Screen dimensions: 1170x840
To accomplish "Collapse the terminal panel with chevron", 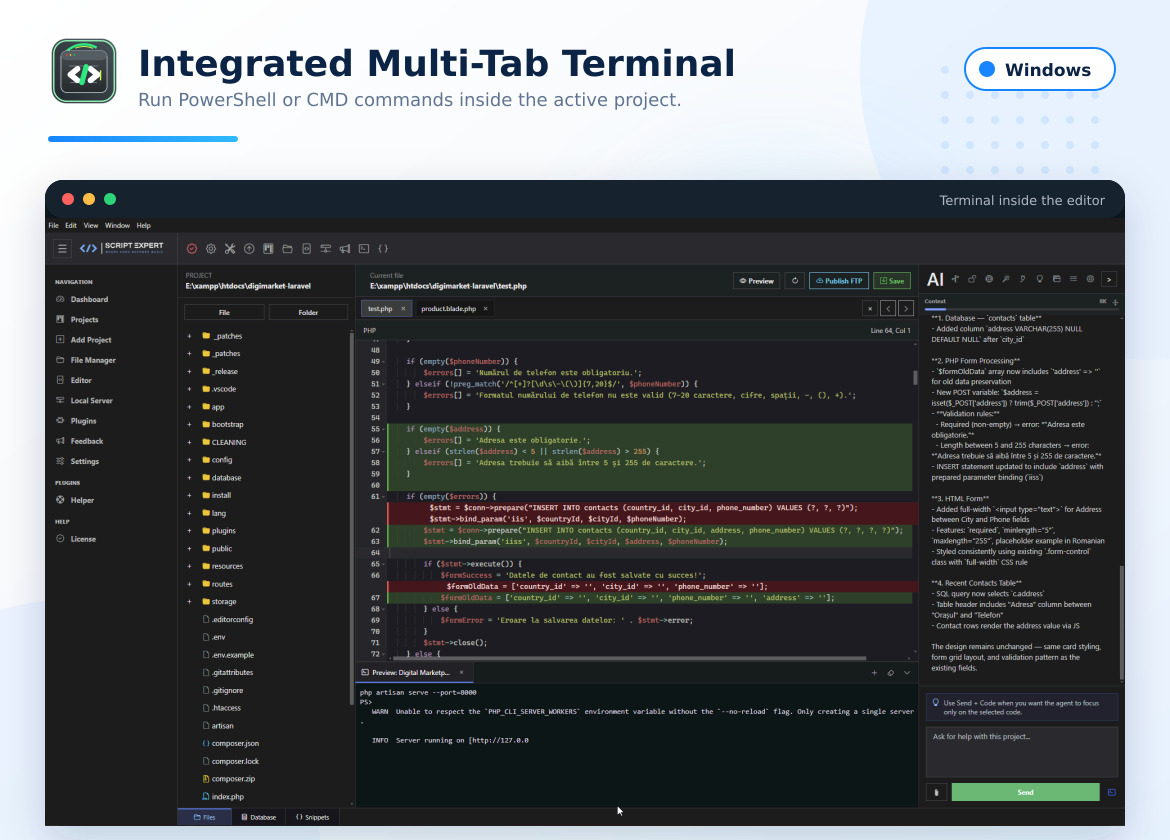I will point(907,673).
